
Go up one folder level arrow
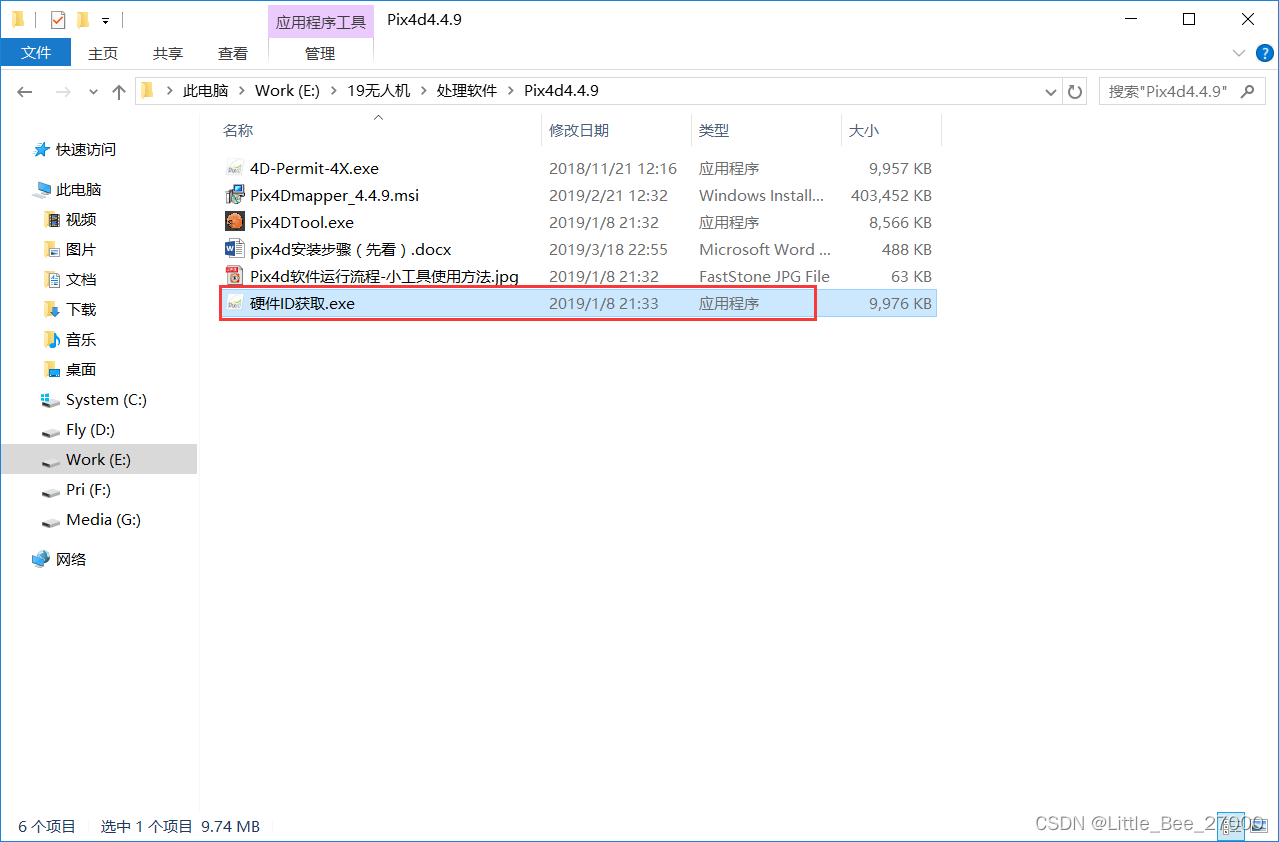[119, 91]
